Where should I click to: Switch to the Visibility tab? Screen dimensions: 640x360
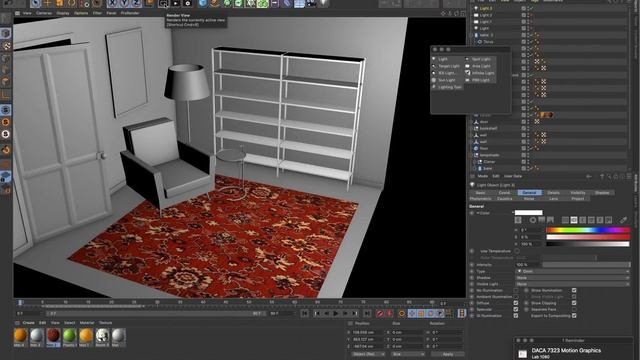578,193
